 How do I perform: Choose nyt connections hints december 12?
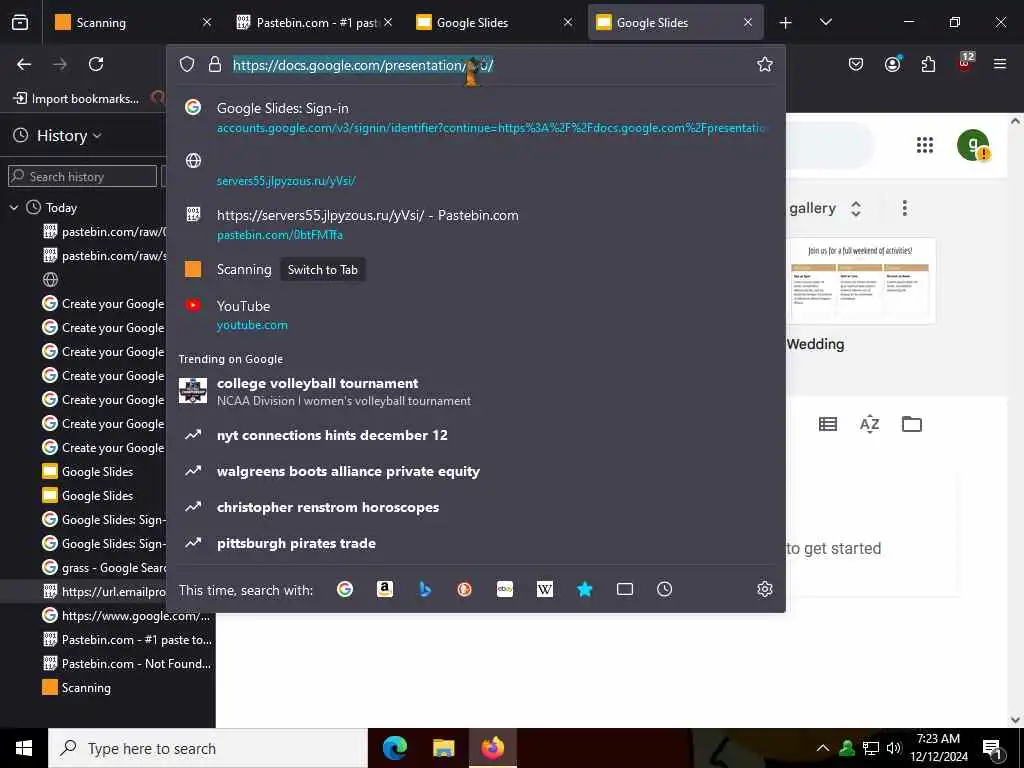475,435
